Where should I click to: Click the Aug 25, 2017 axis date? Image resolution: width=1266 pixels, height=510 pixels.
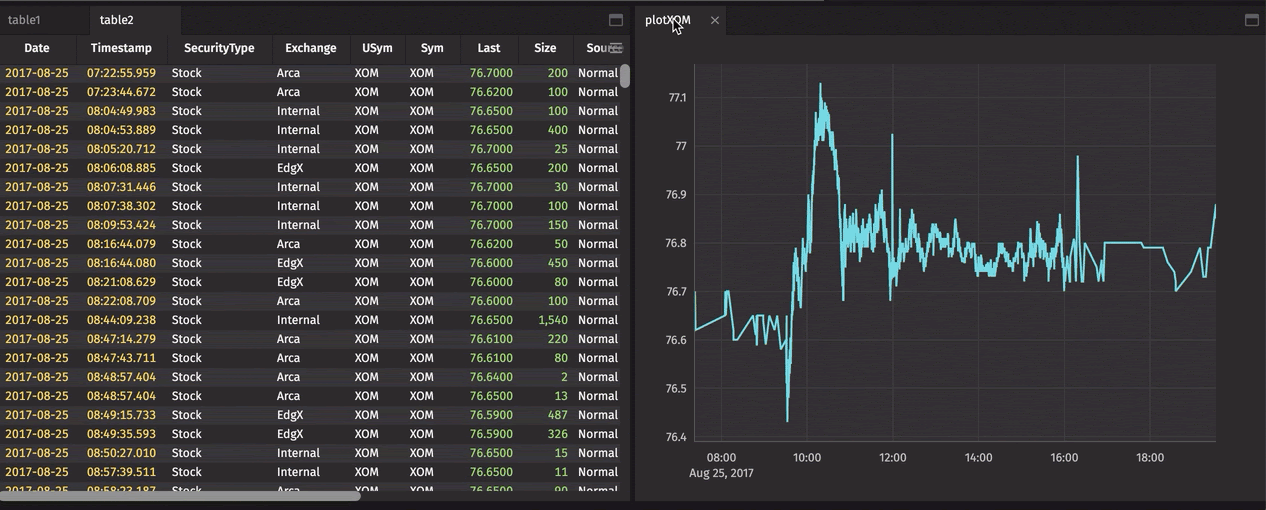coord(721,473)
